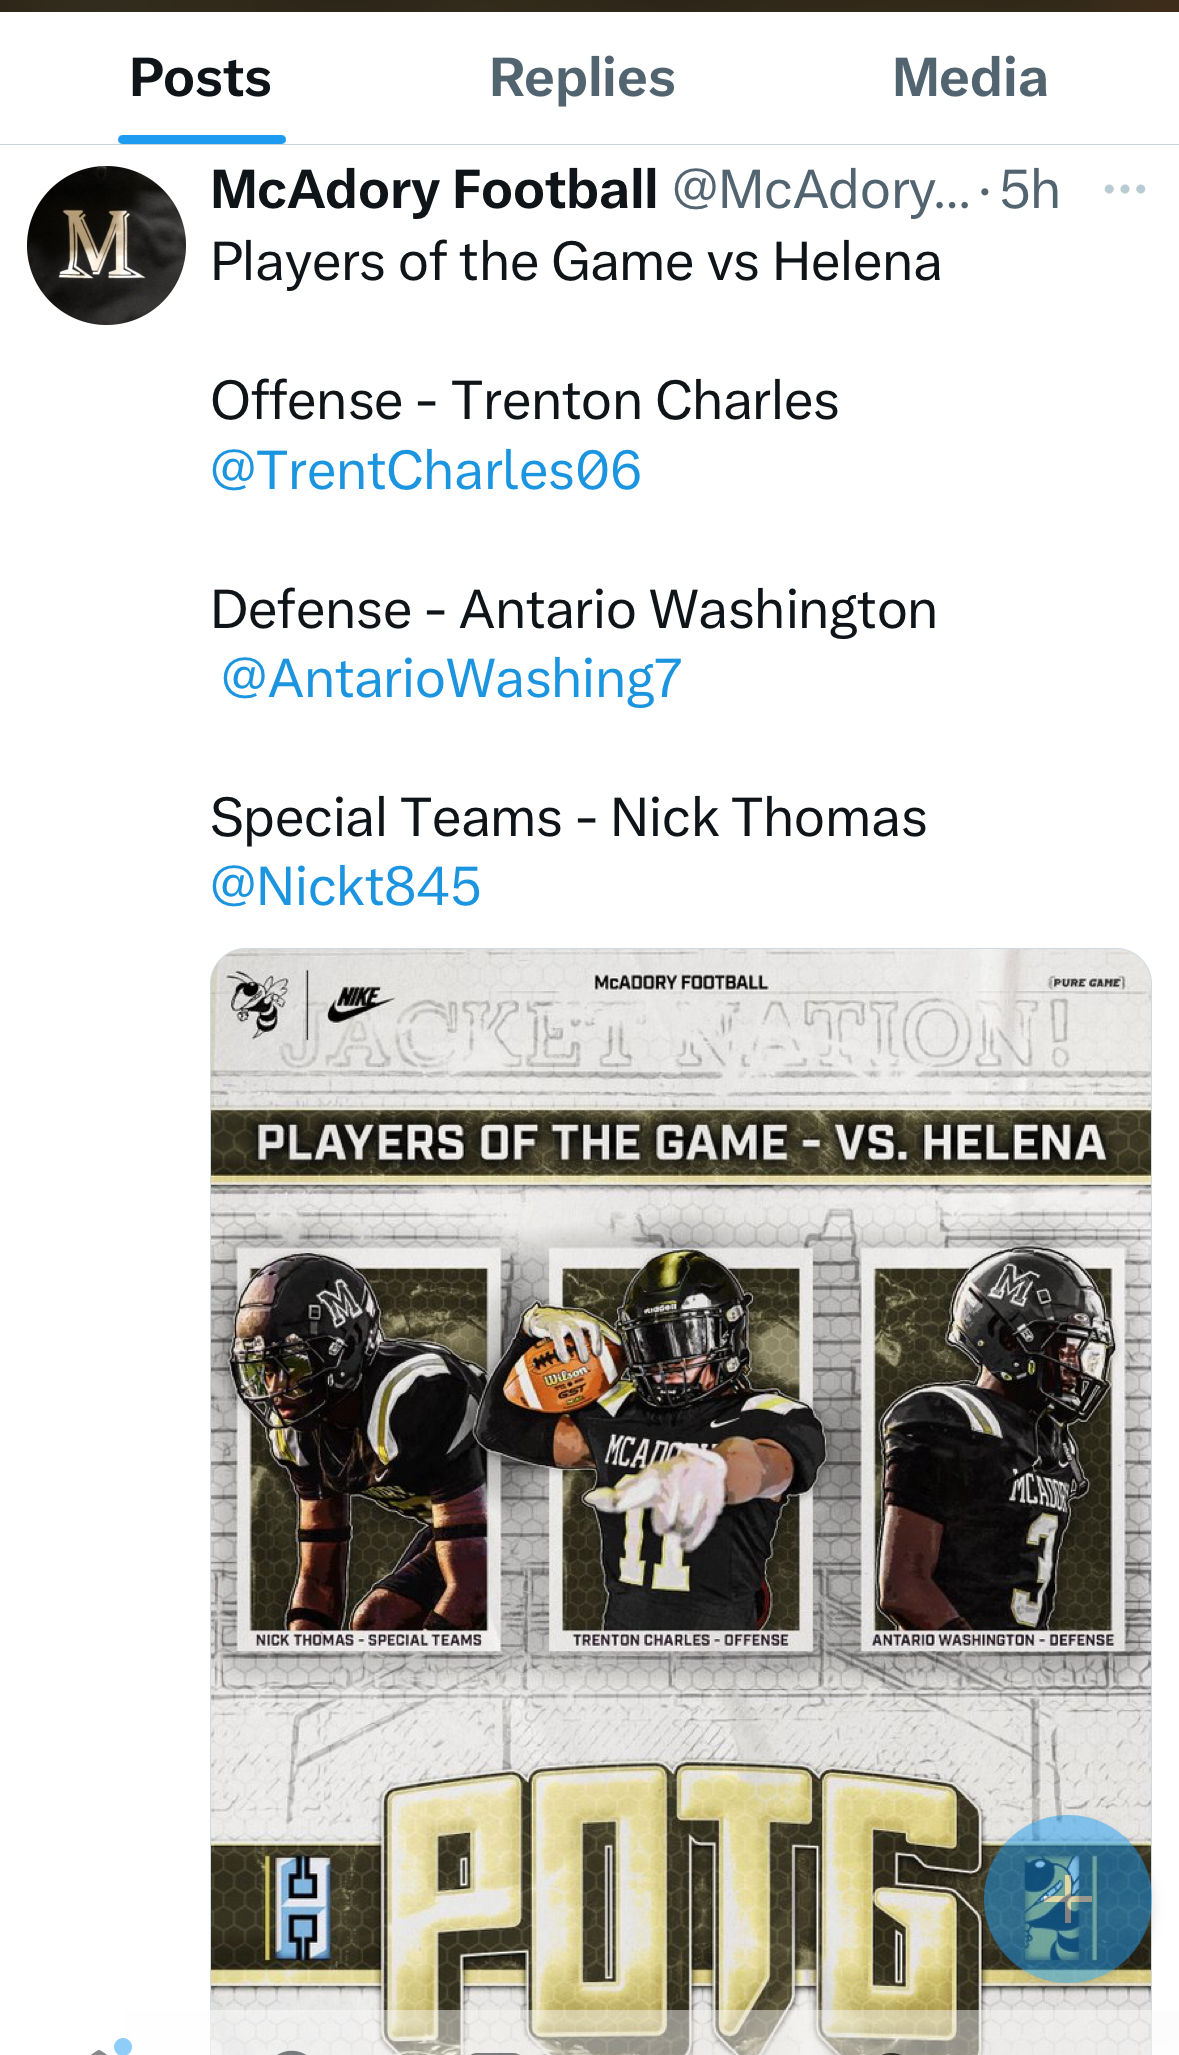Screen dimensions: 1179x2055
Task: Switch to the Posts tab
Action: (201, 78)
